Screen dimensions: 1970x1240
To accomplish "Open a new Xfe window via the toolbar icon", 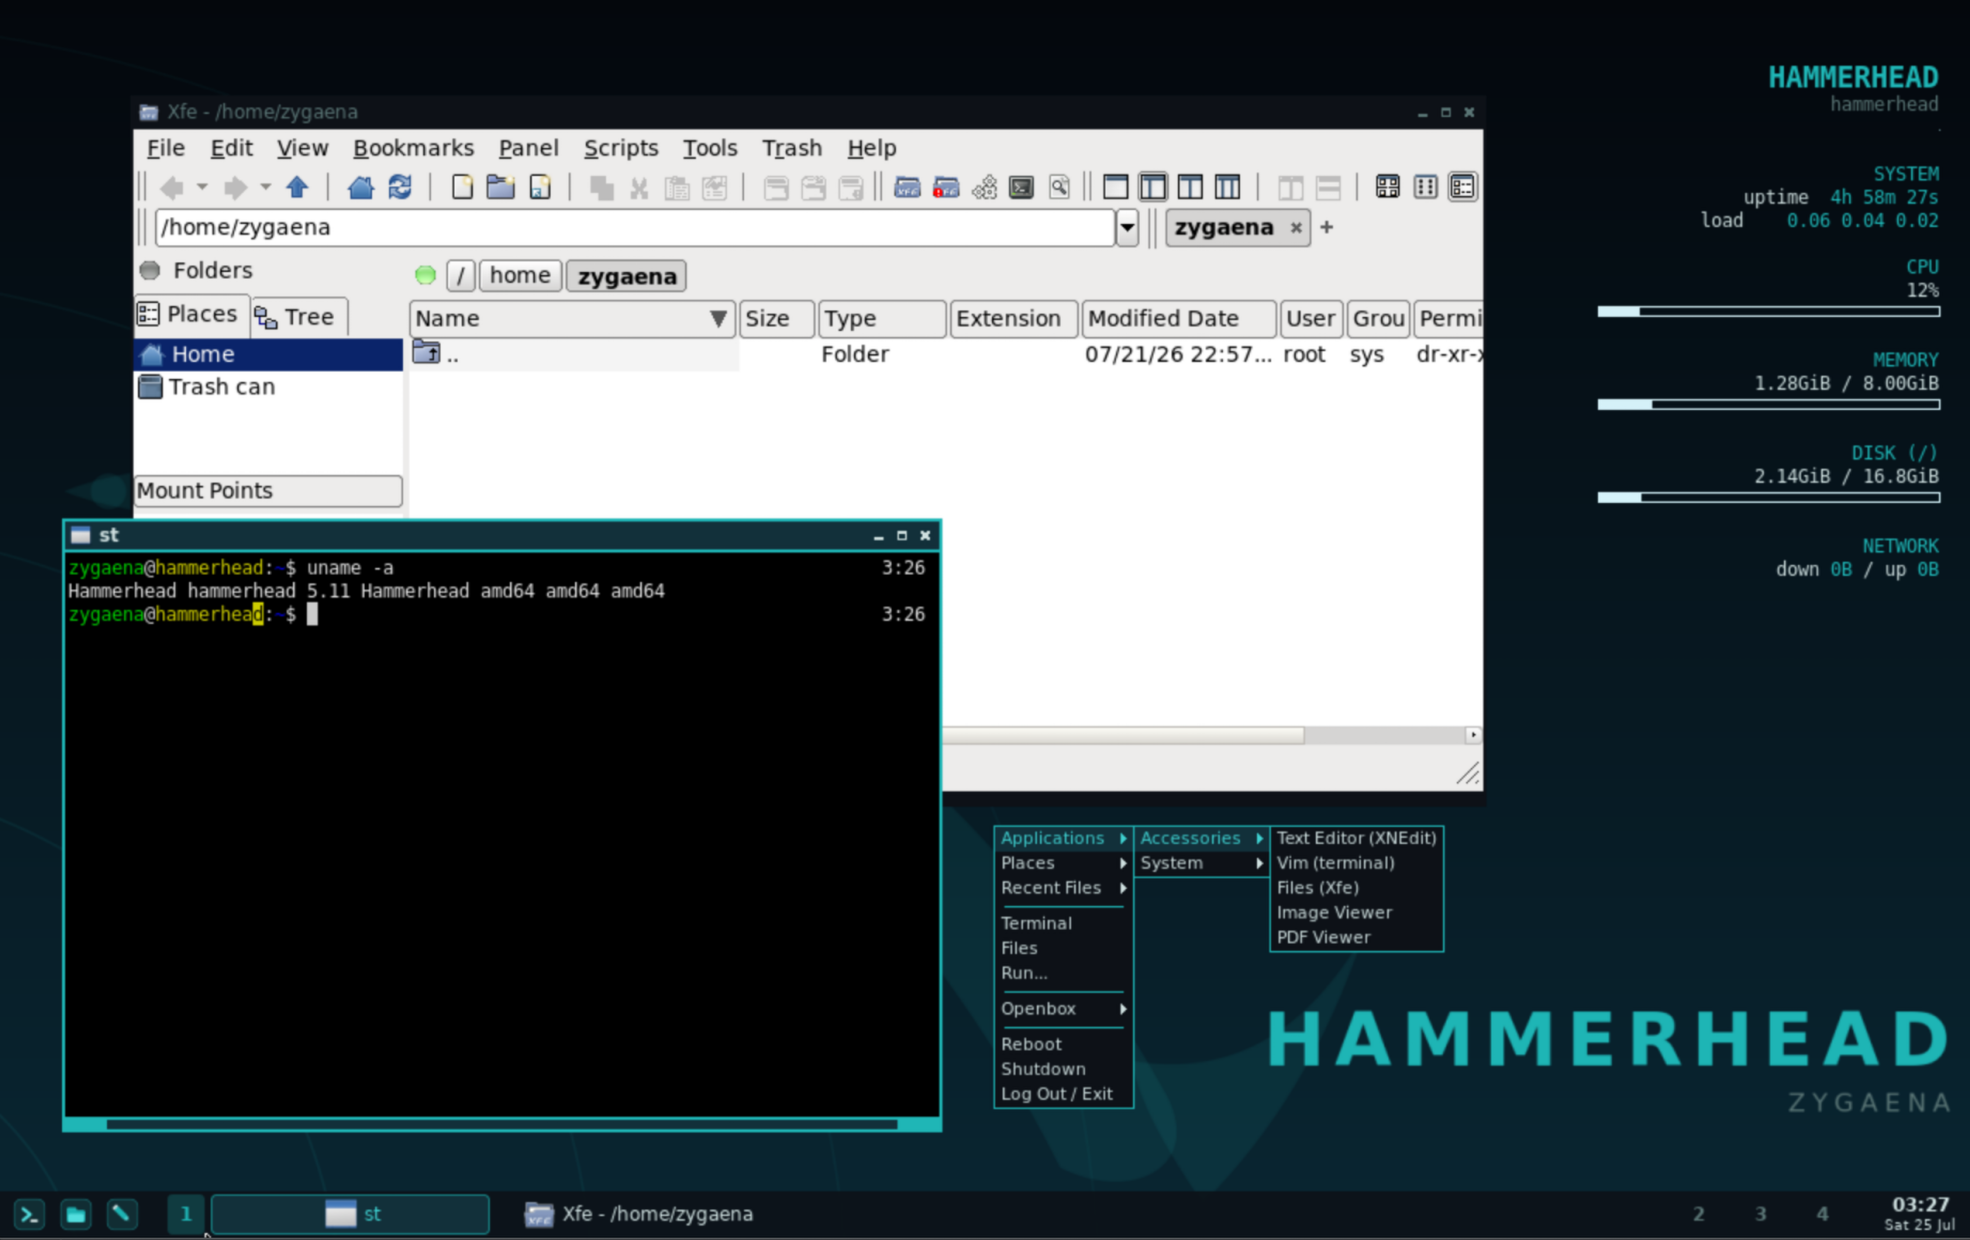I will tap(907, 187).
